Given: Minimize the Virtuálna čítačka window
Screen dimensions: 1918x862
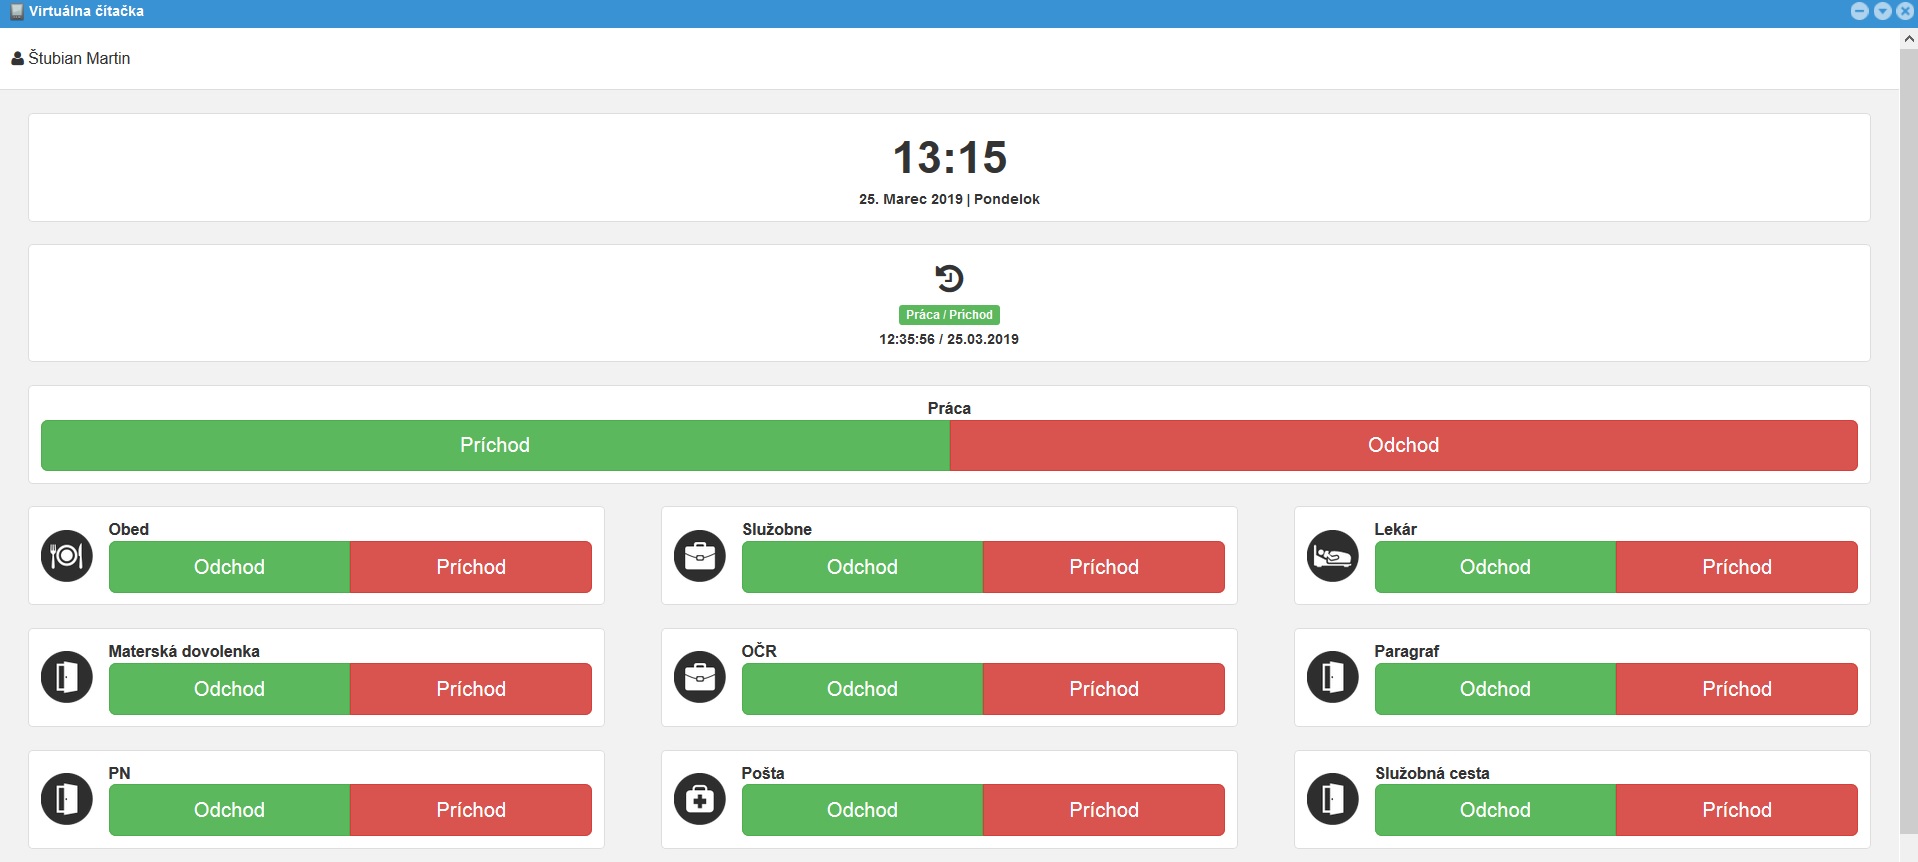Looking at the screenshot, I should [x=1860, y=11].
